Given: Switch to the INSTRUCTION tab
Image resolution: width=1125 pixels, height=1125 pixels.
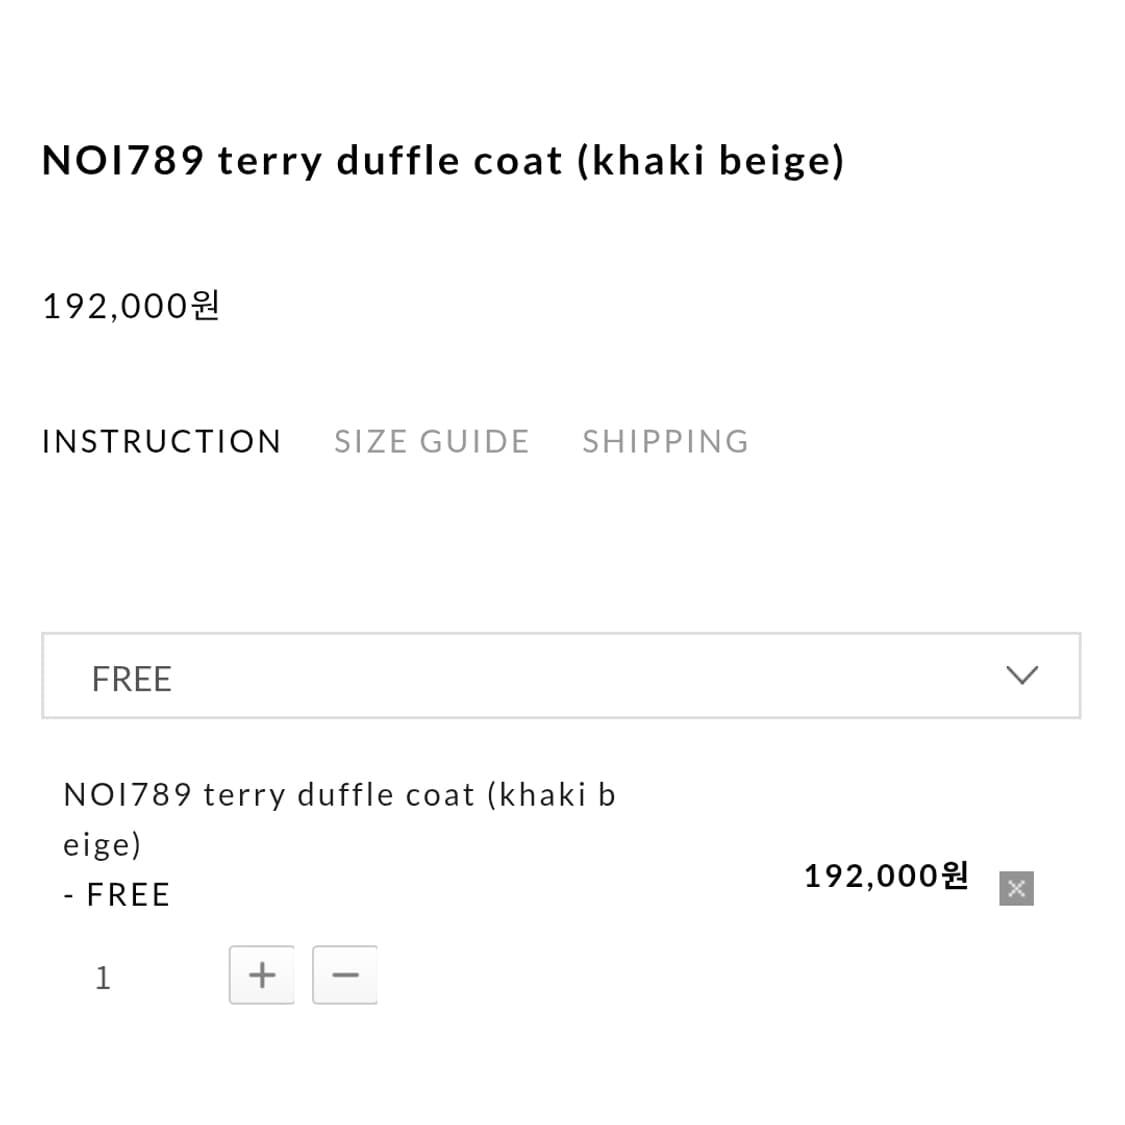Looking at the screenshot, I should [161, 441].
